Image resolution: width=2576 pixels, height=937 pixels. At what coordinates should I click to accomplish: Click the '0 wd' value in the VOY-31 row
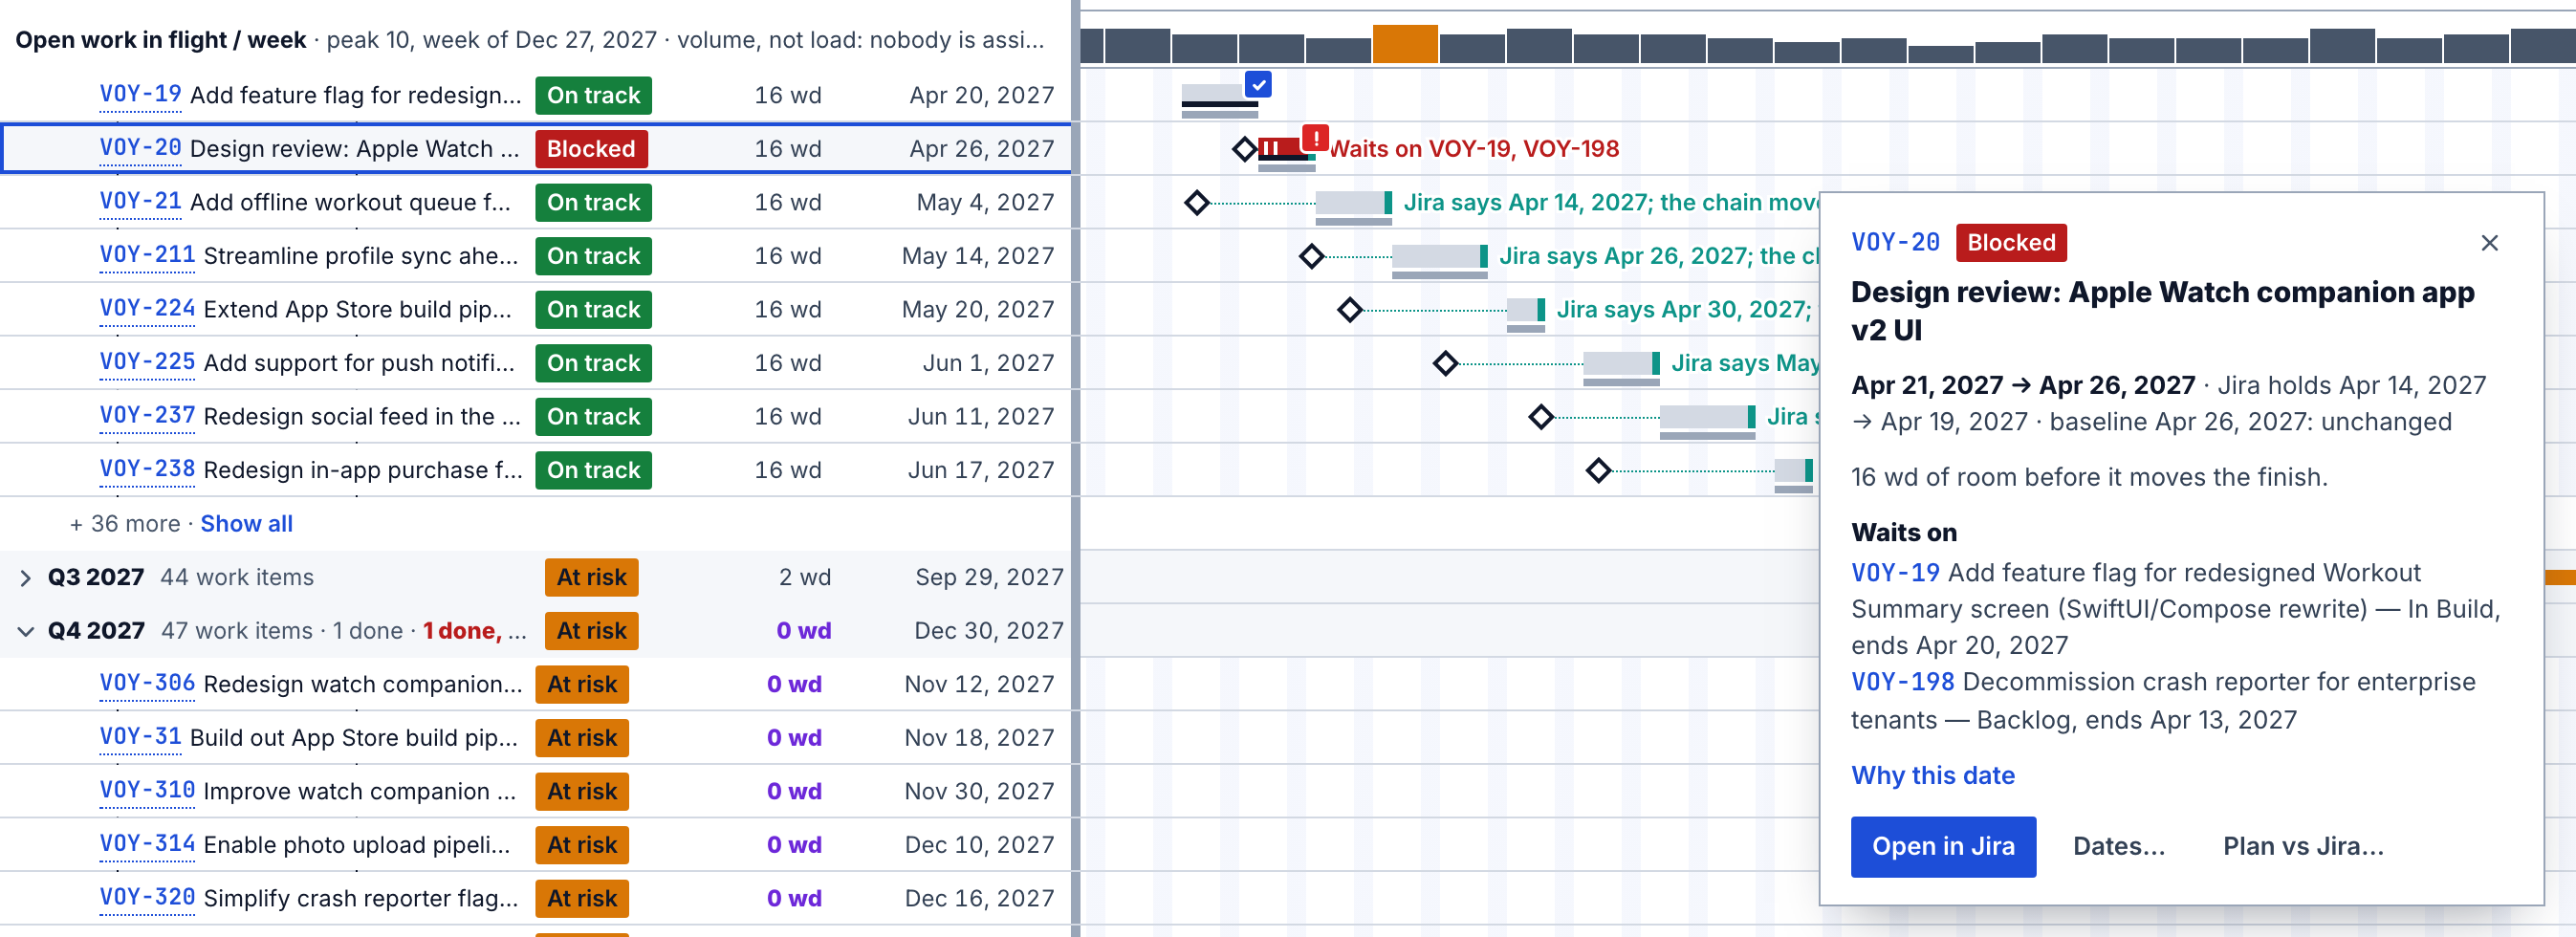coord(794,738)
